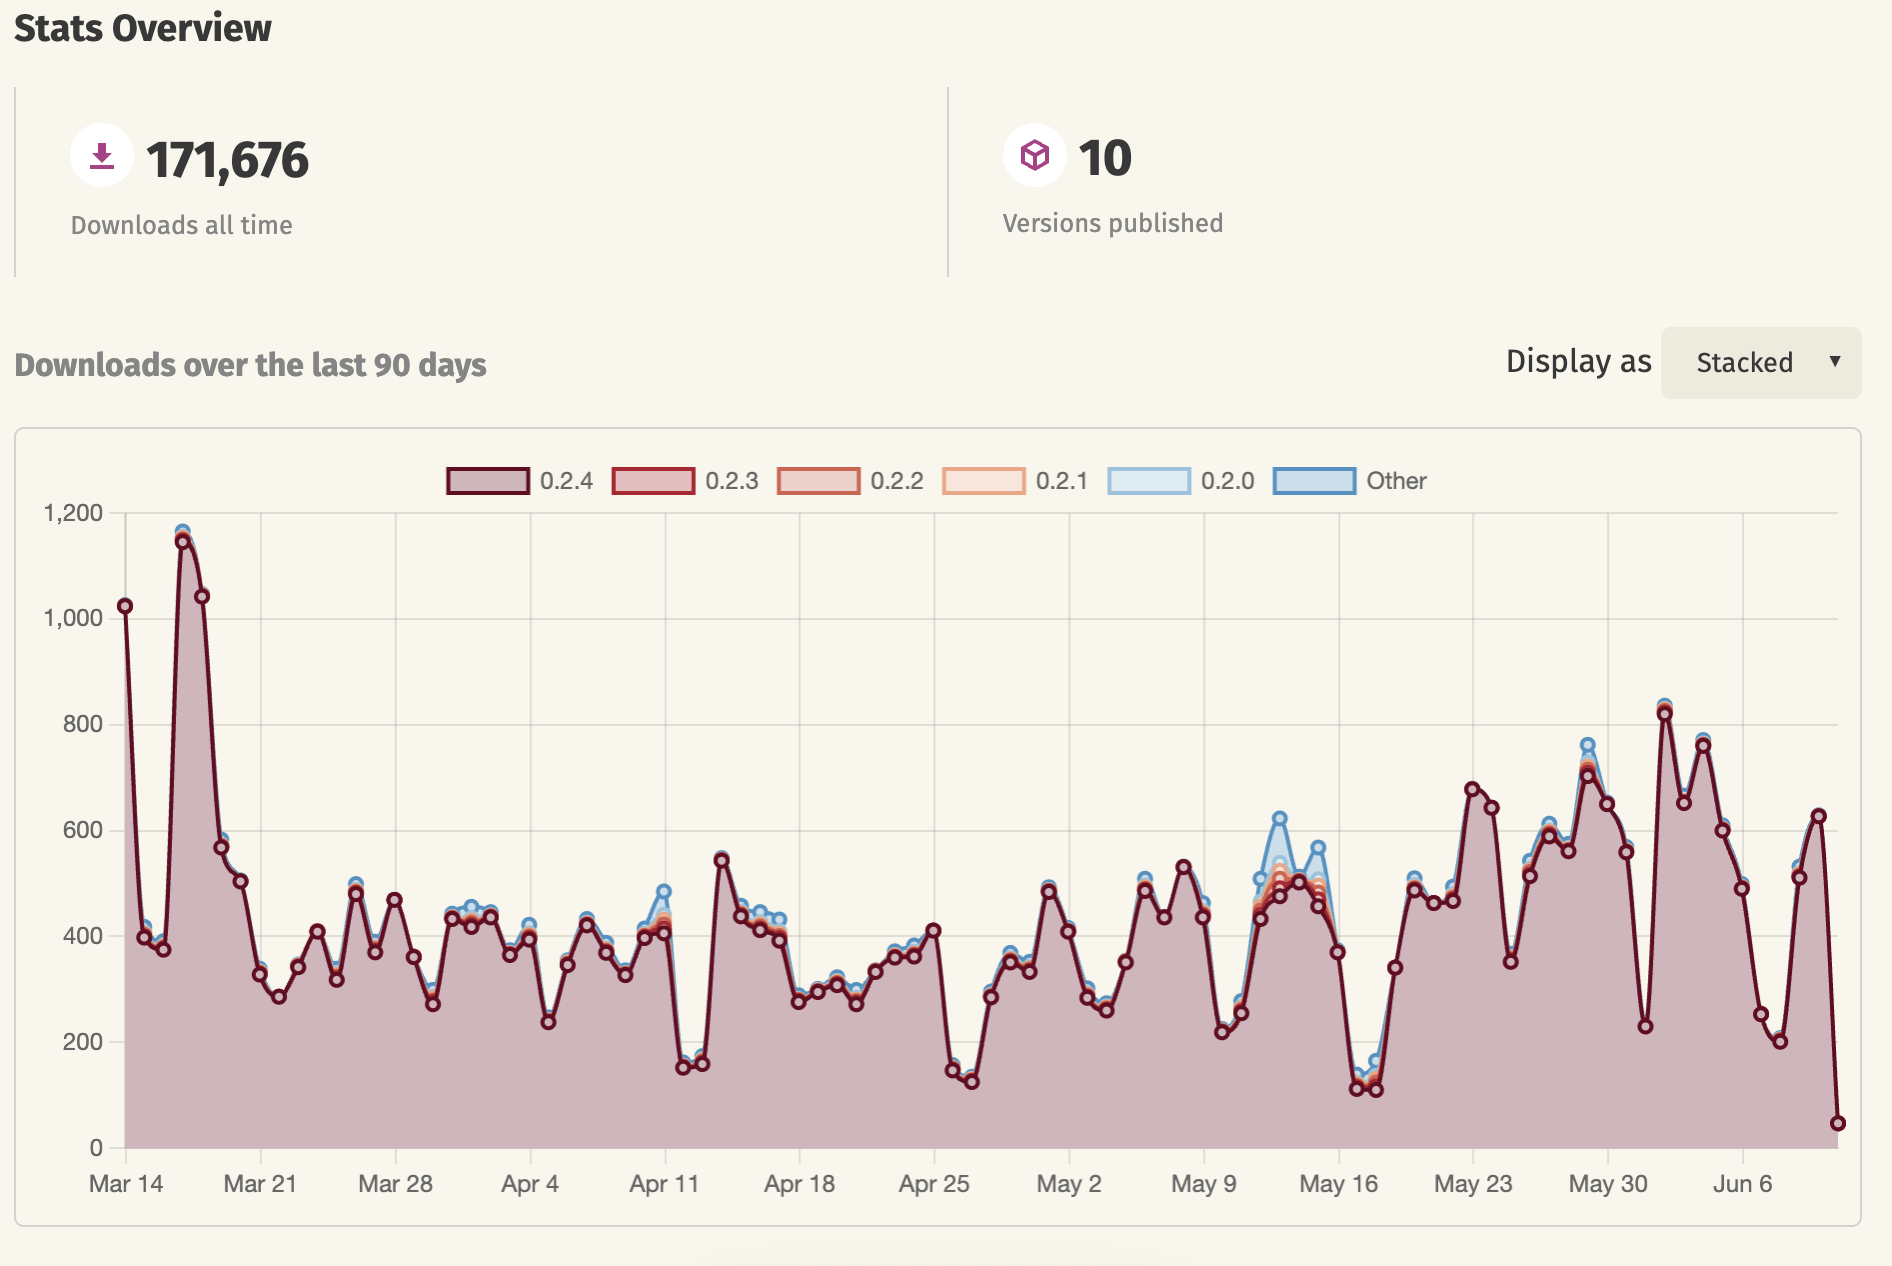Viewport: 1892px width, 1266px height.
Task: Click the versions published box icon
Action: pos(1034,155)
